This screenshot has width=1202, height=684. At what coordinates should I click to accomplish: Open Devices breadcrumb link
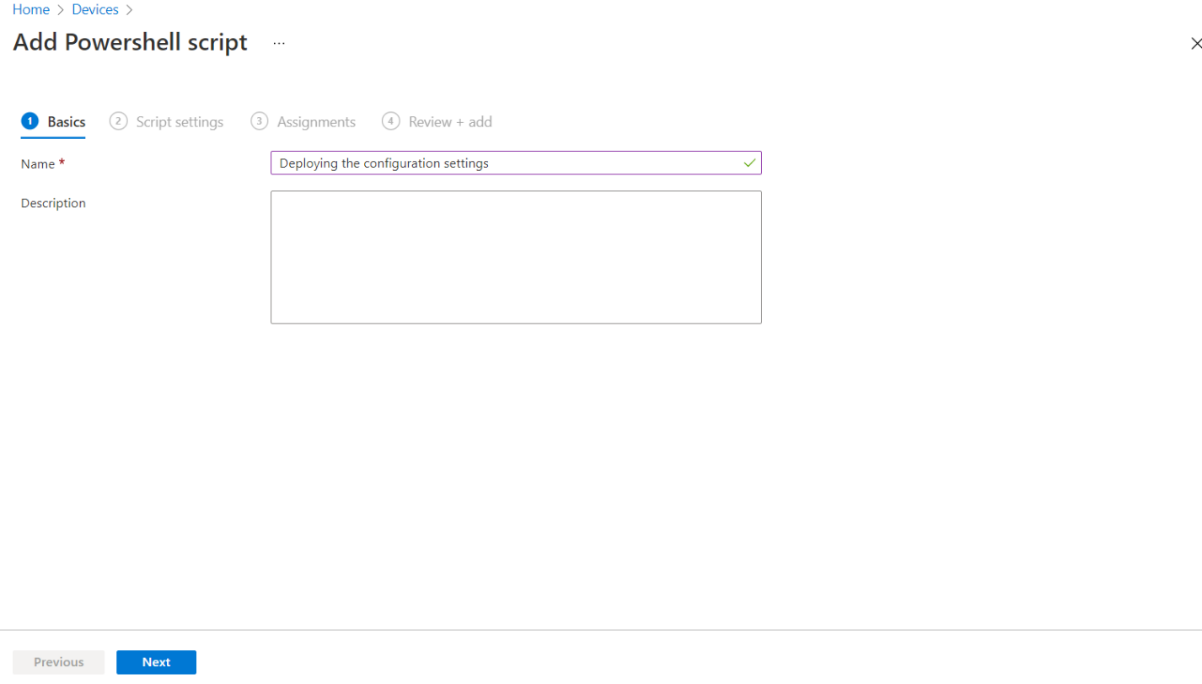pyautogui.click(x=95, y=9)
